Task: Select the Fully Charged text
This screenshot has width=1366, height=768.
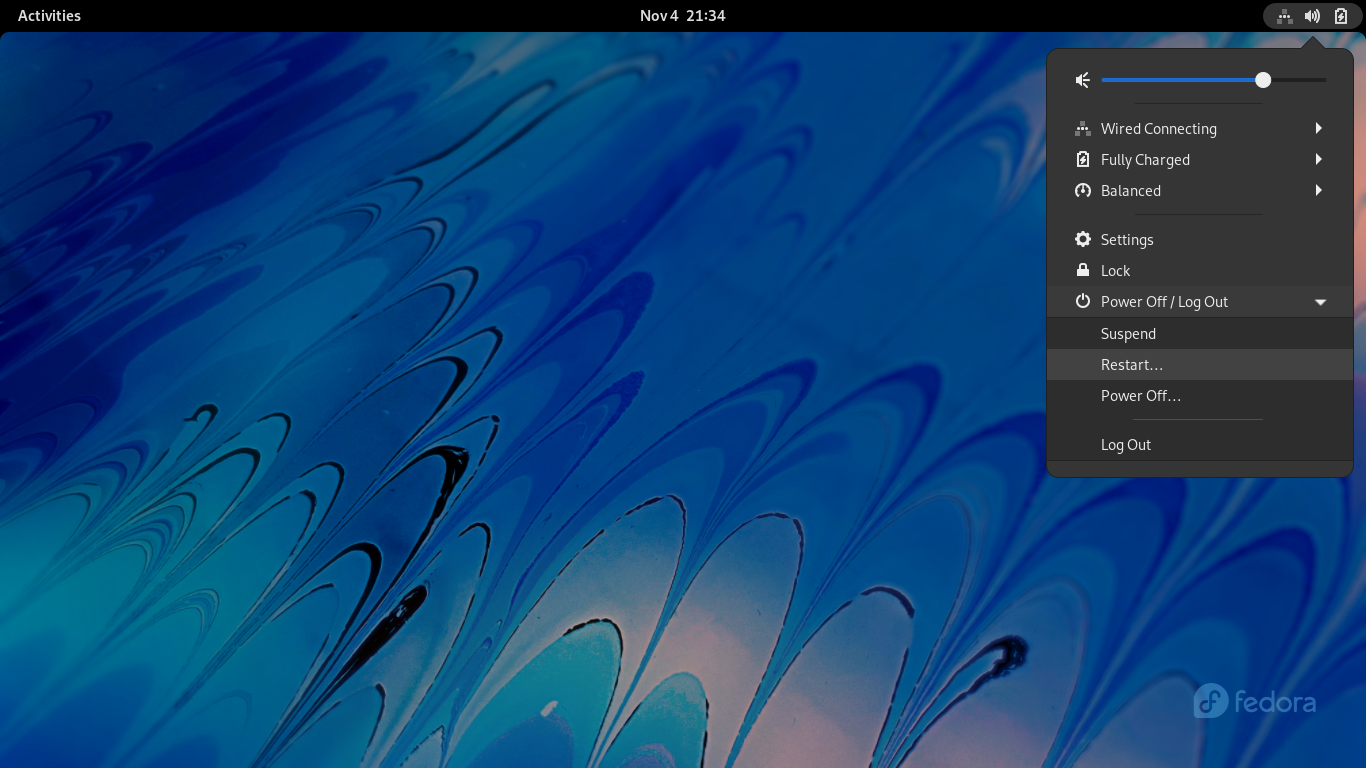Action: pyautogui.click(x=1145, y=159)
